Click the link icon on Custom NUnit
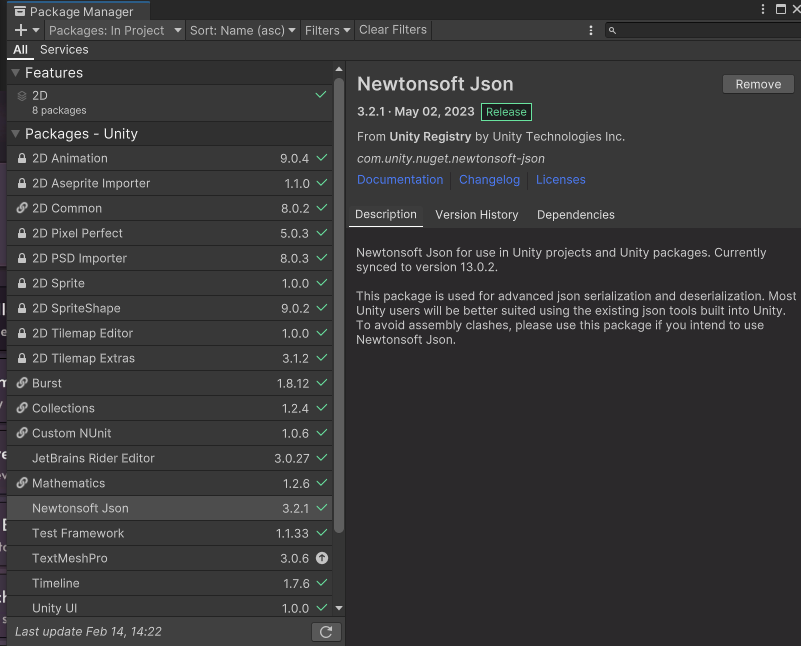The width and height of the screenshot is (801, 646). 21,433
